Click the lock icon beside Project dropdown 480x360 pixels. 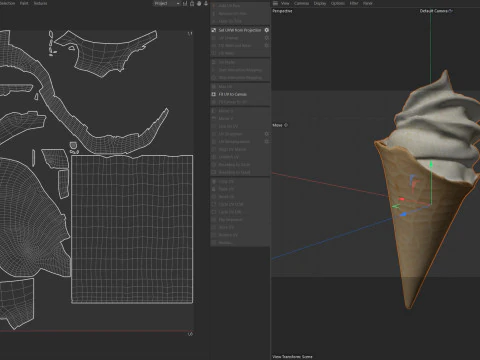192,3
